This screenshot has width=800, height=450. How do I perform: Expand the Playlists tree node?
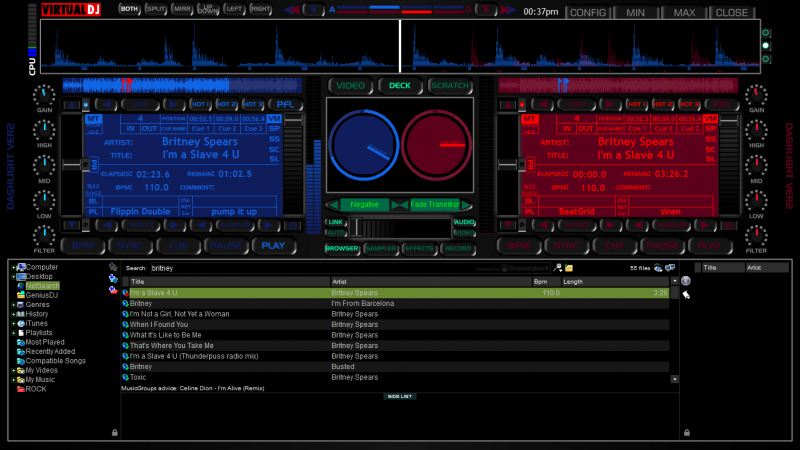[13, 333]
